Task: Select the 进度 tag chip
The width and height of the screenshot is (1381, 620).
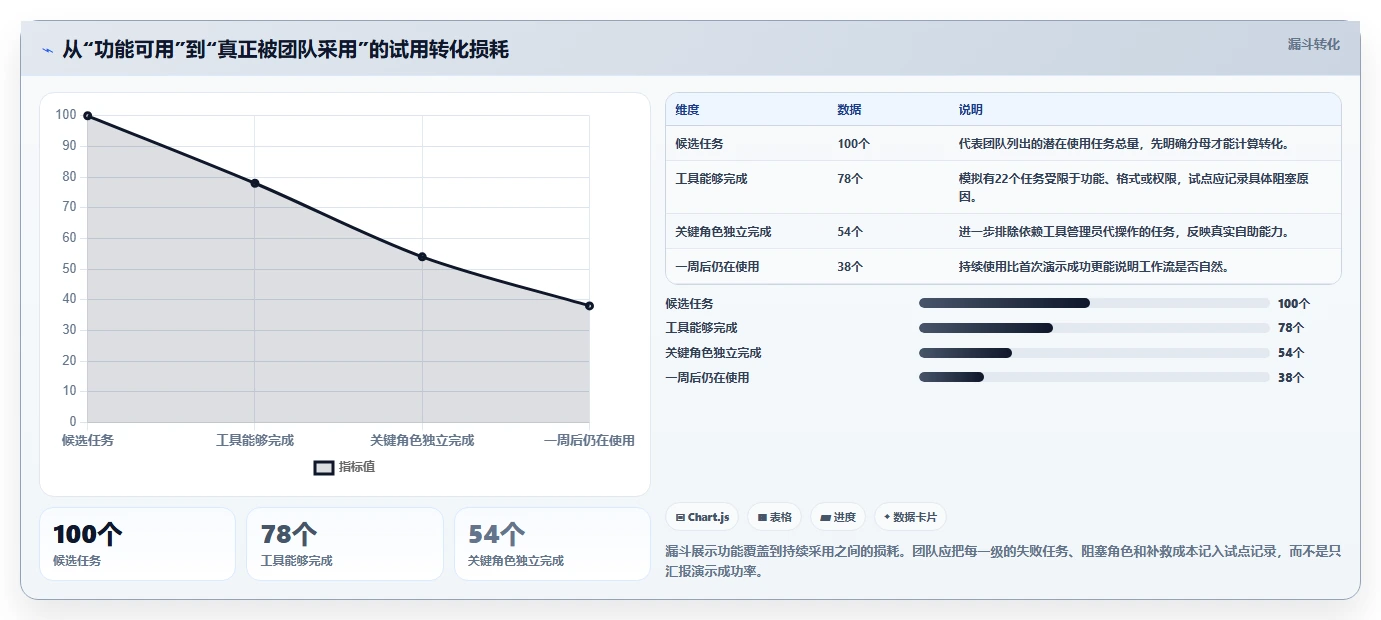Action: click(x=838, y=517)
